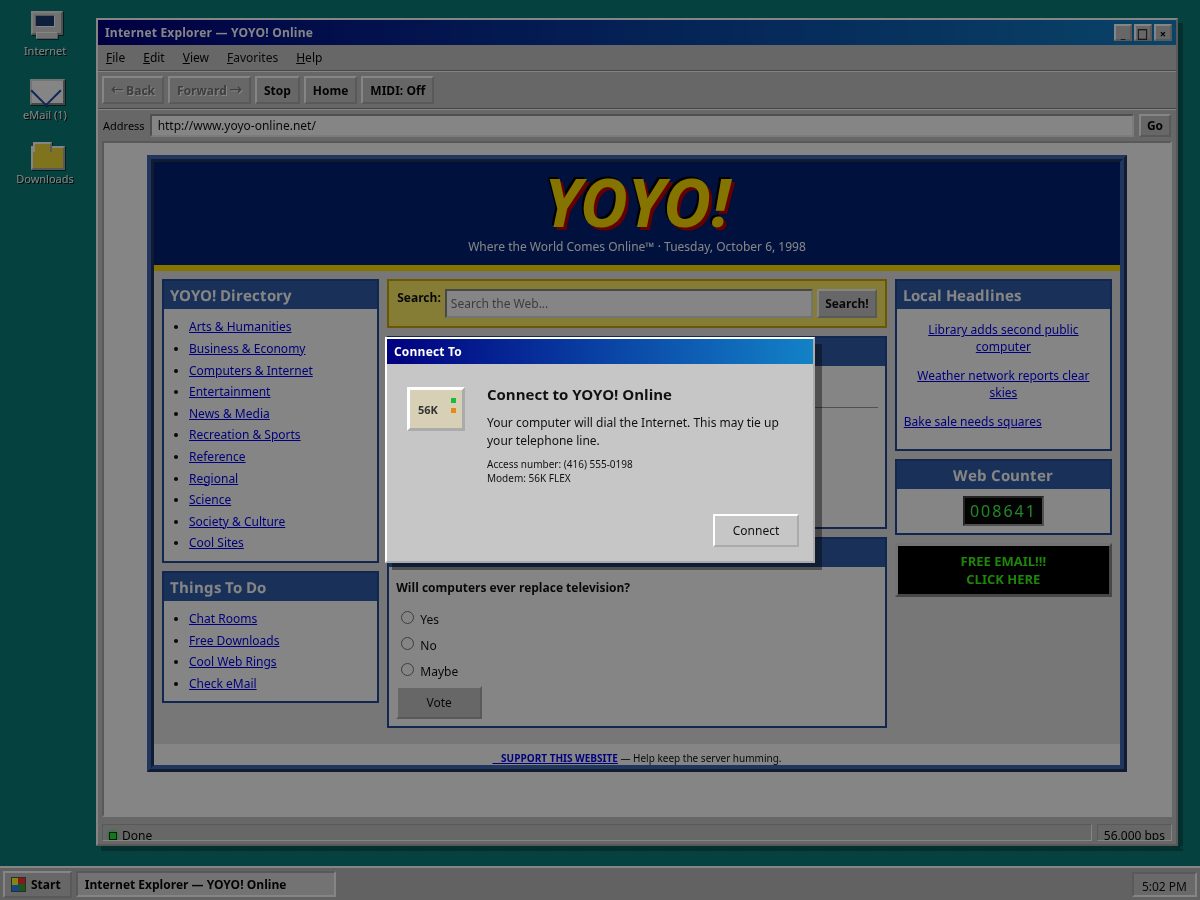
Task: Open the Help menu
Action: click(x=309, y=58)
